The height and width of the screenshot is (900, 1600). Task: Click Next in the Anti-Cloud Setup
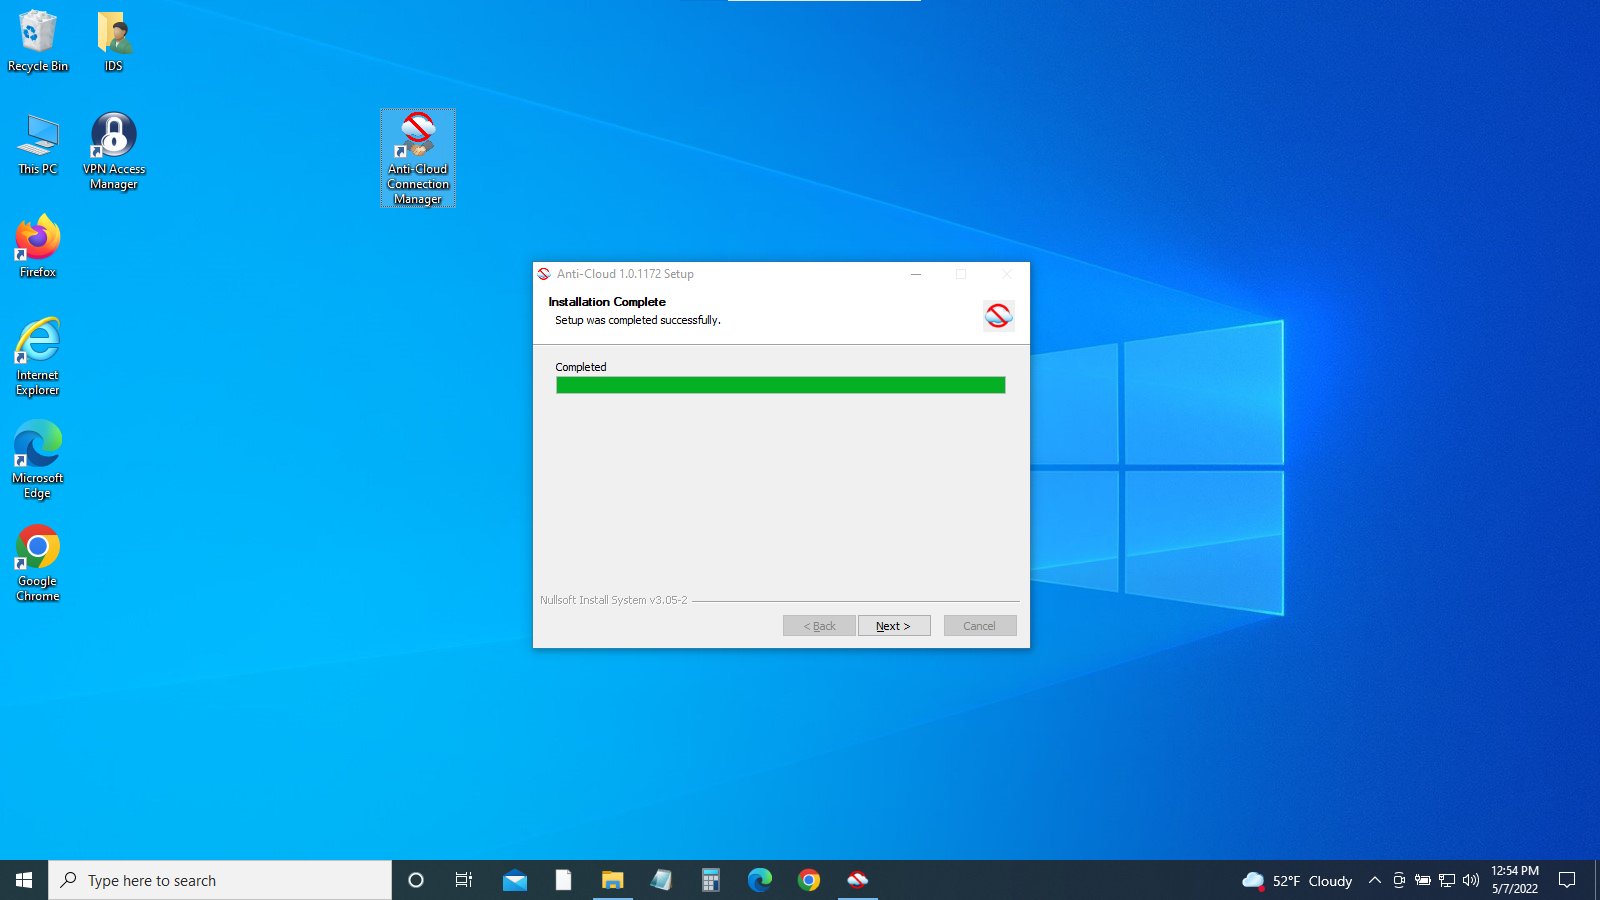894,626
